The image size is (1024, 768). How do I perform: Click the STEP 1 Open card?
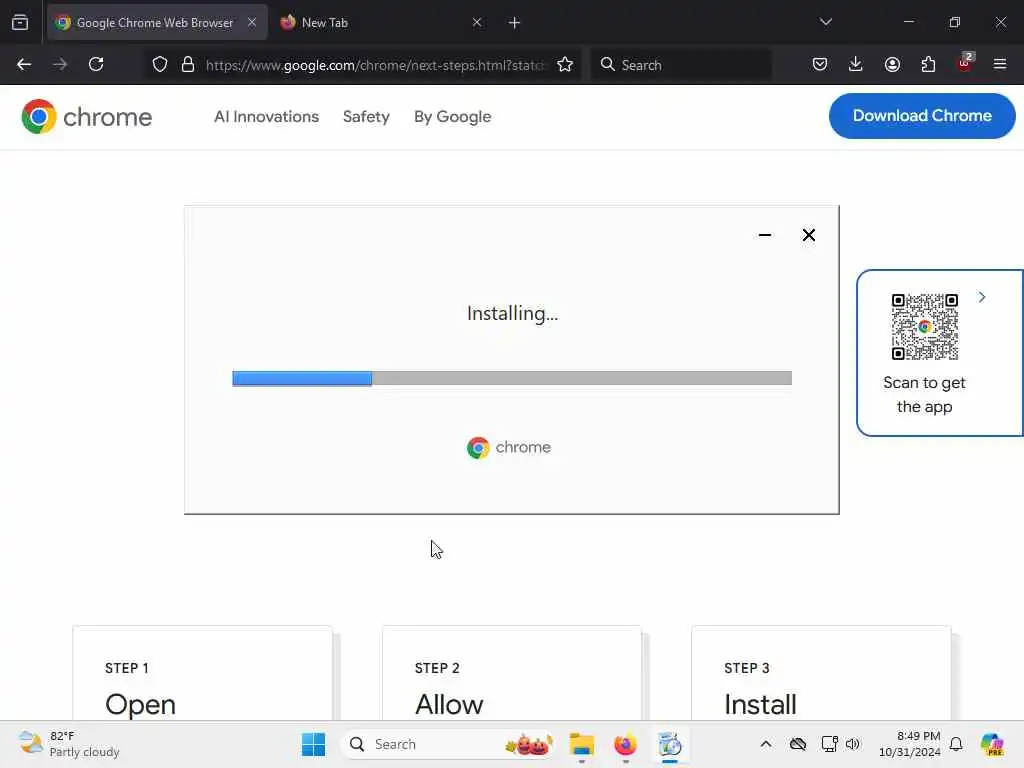pos(202,673)
